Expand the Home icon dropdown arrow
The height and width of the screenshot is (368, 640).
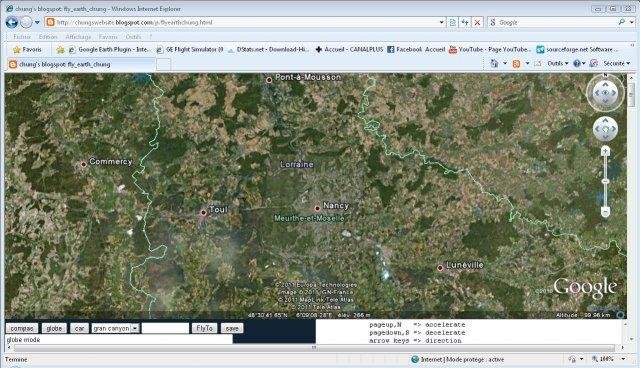coord(505,63)
